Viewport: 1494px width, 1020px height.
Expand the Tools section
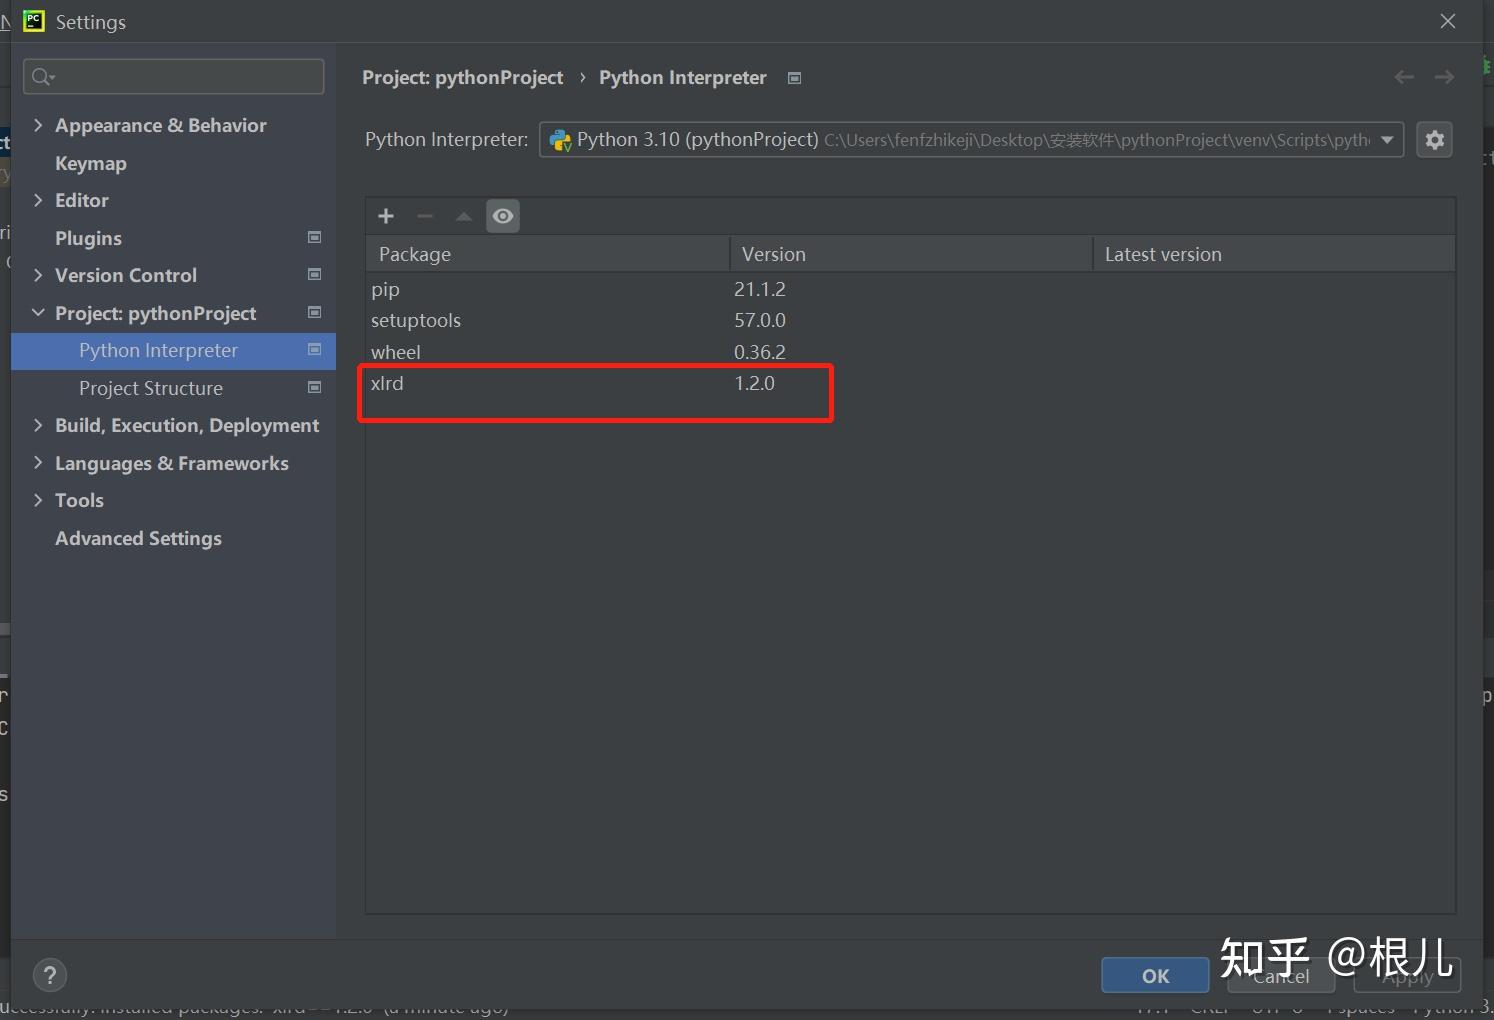(38, 500)
